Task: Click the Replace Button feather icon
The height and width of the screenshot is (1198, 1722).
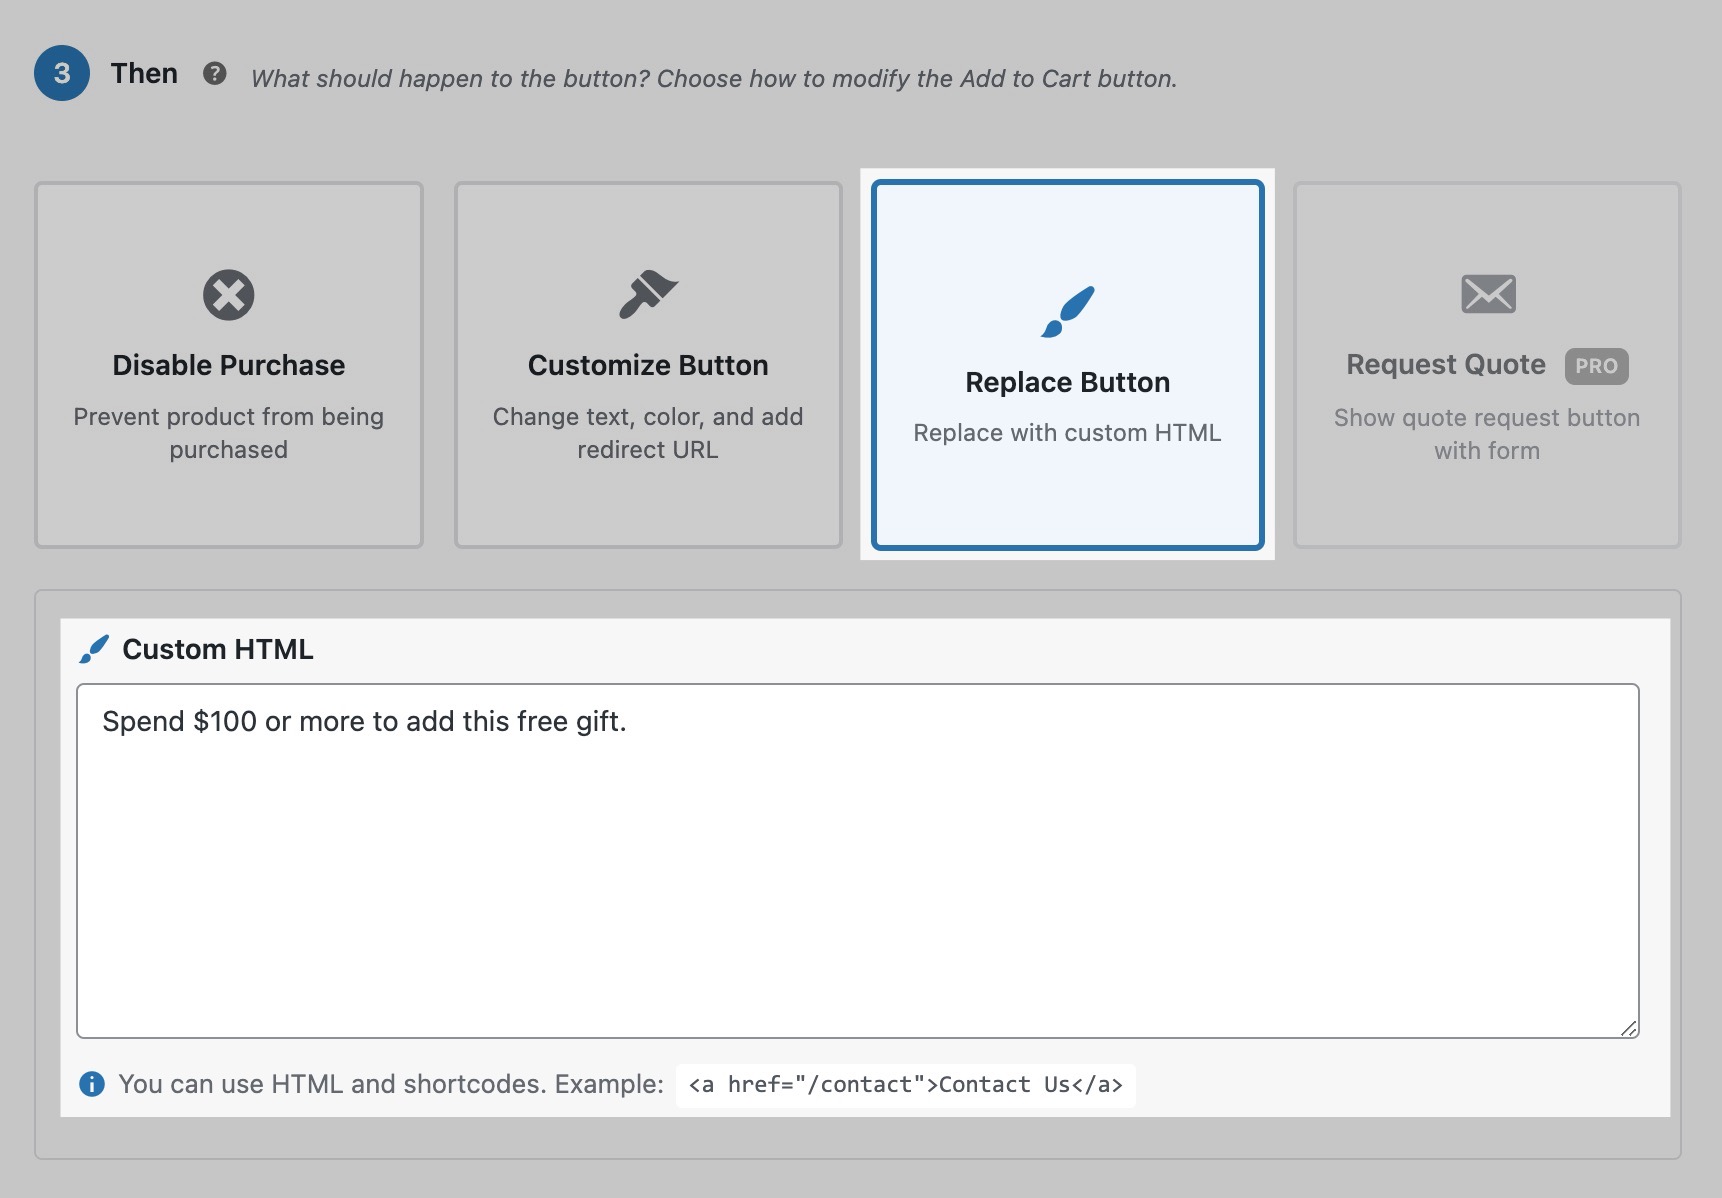Action: (x=1067, y=312)
